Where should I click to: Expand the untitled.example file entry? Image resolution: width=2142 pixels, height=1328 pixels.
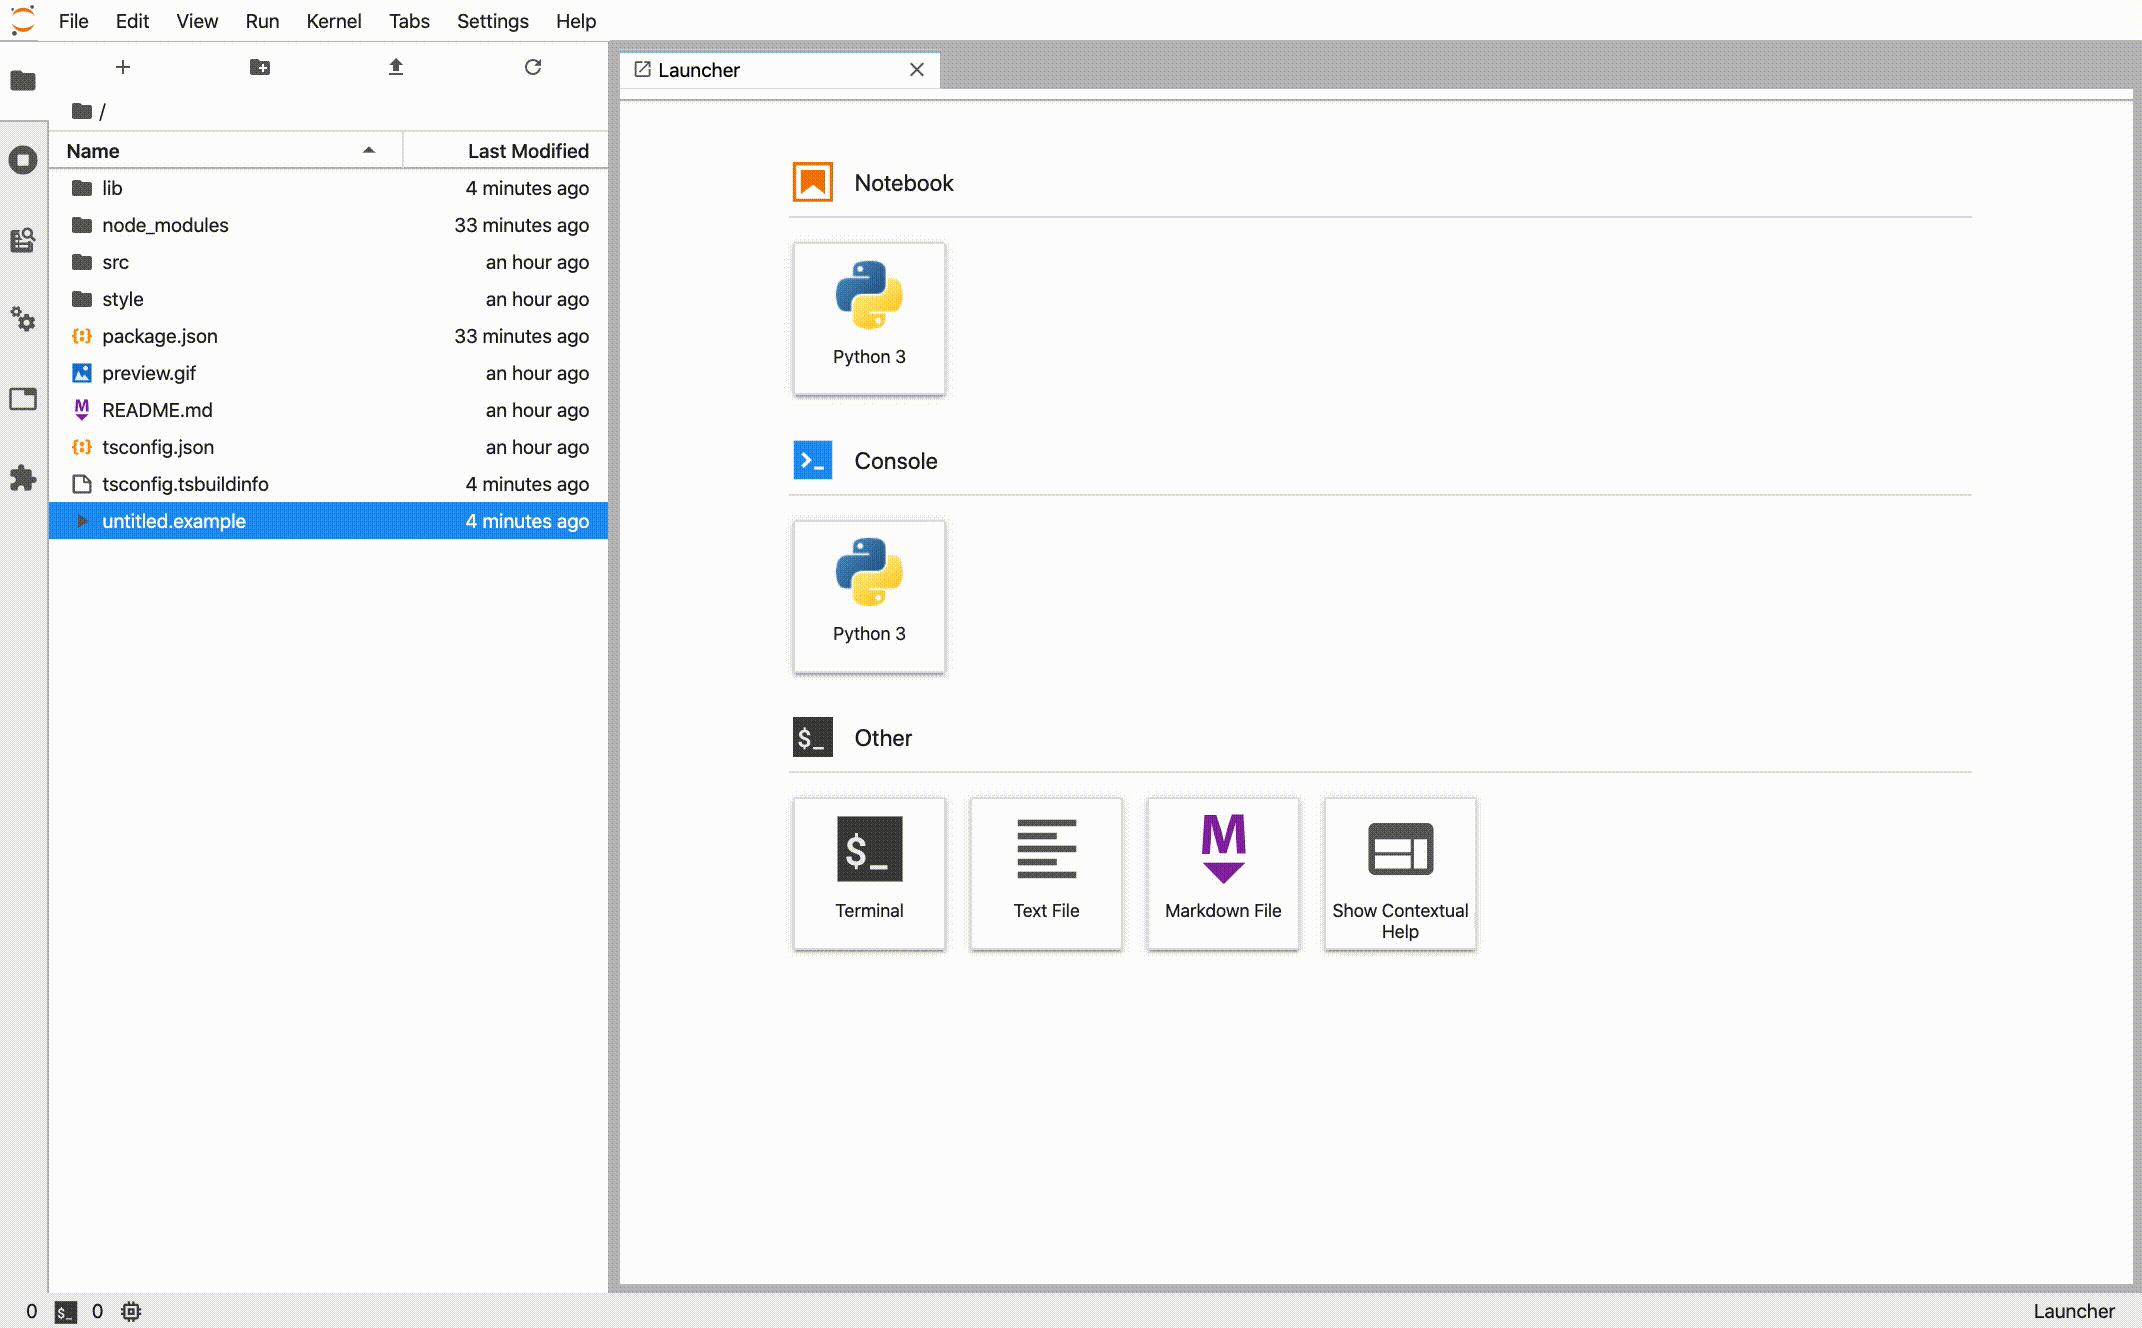point(81,520)
